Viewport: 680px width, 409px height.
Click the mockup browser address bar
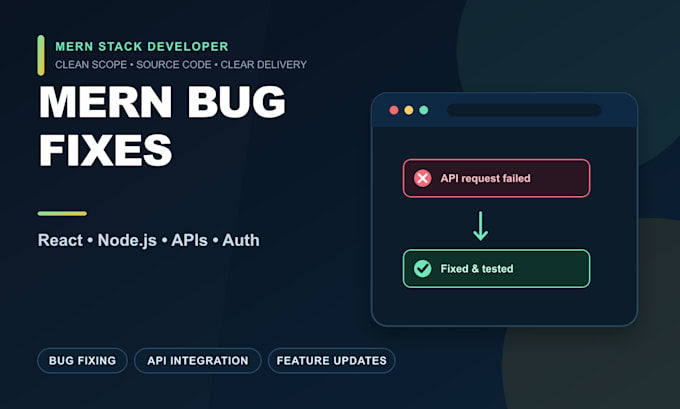pyautogui.click(x=524, y=110)
